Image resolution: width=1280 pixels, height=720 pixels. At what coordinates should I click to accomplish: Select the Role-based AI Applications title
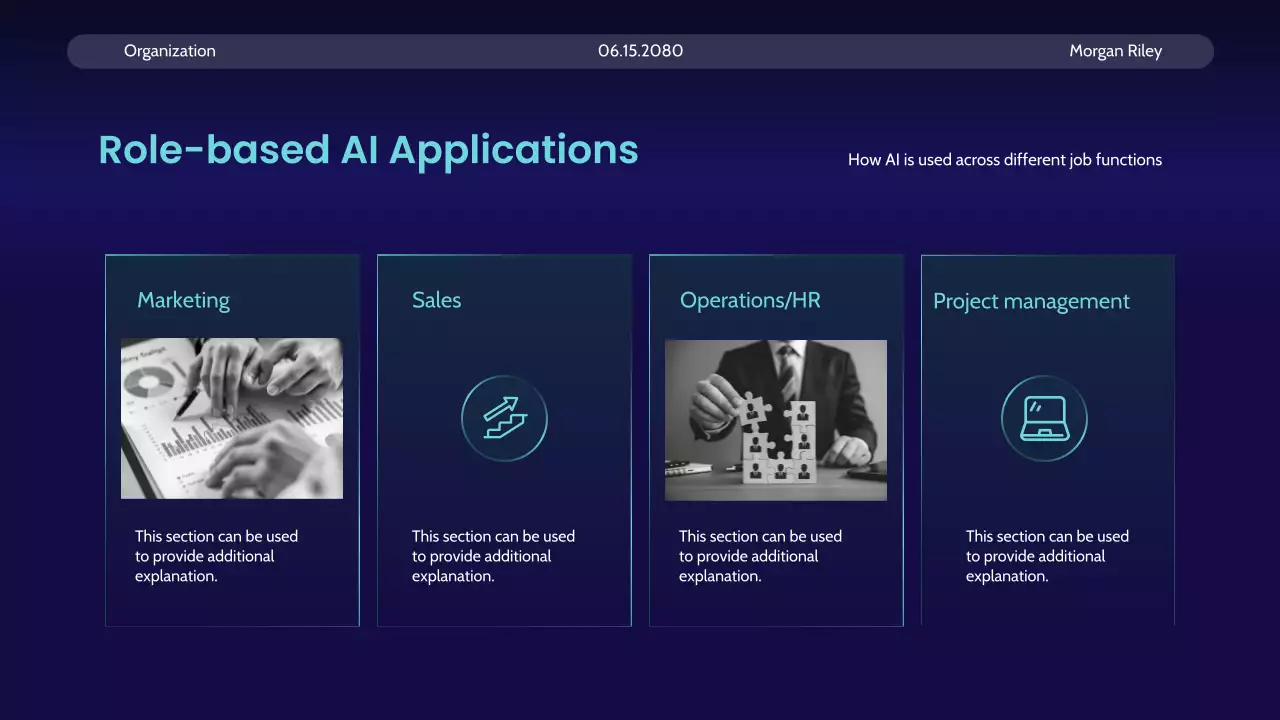point(368,150)
